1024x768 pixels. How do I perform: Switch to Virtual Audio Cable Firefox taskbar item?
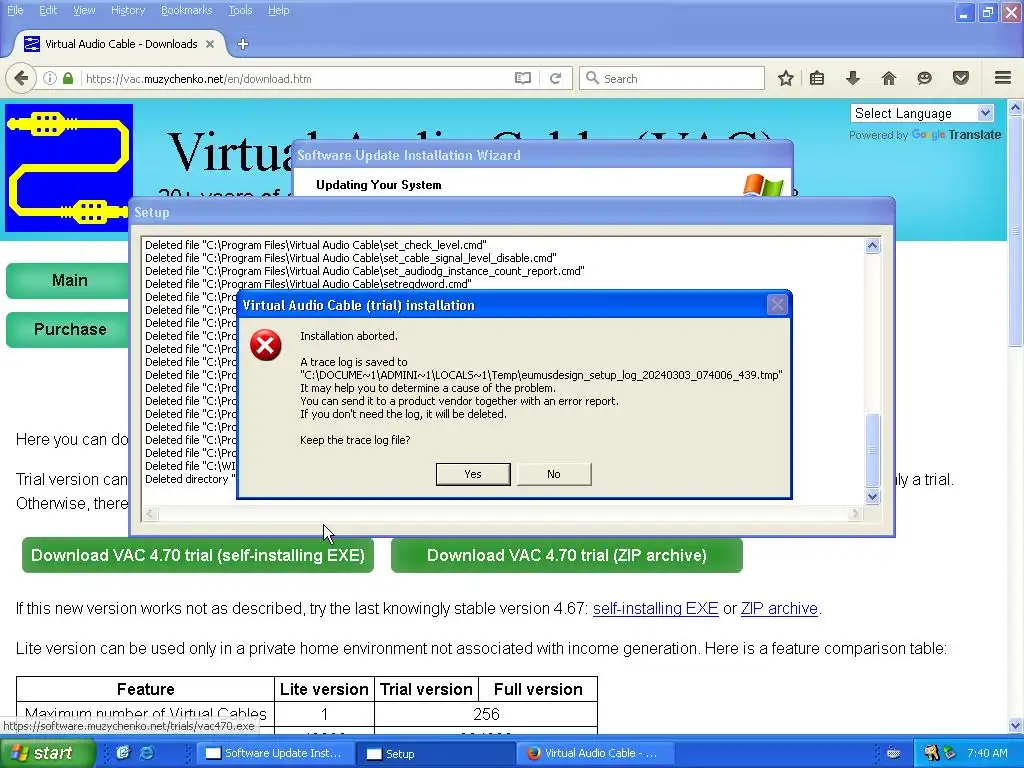(594, 754)
